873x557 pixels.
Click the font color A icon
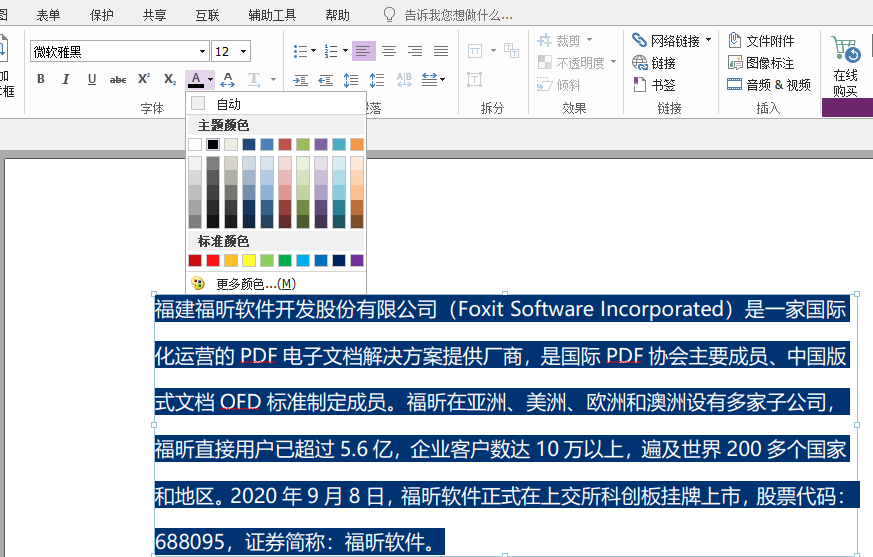pyautogui.click(x=195, y=80)
